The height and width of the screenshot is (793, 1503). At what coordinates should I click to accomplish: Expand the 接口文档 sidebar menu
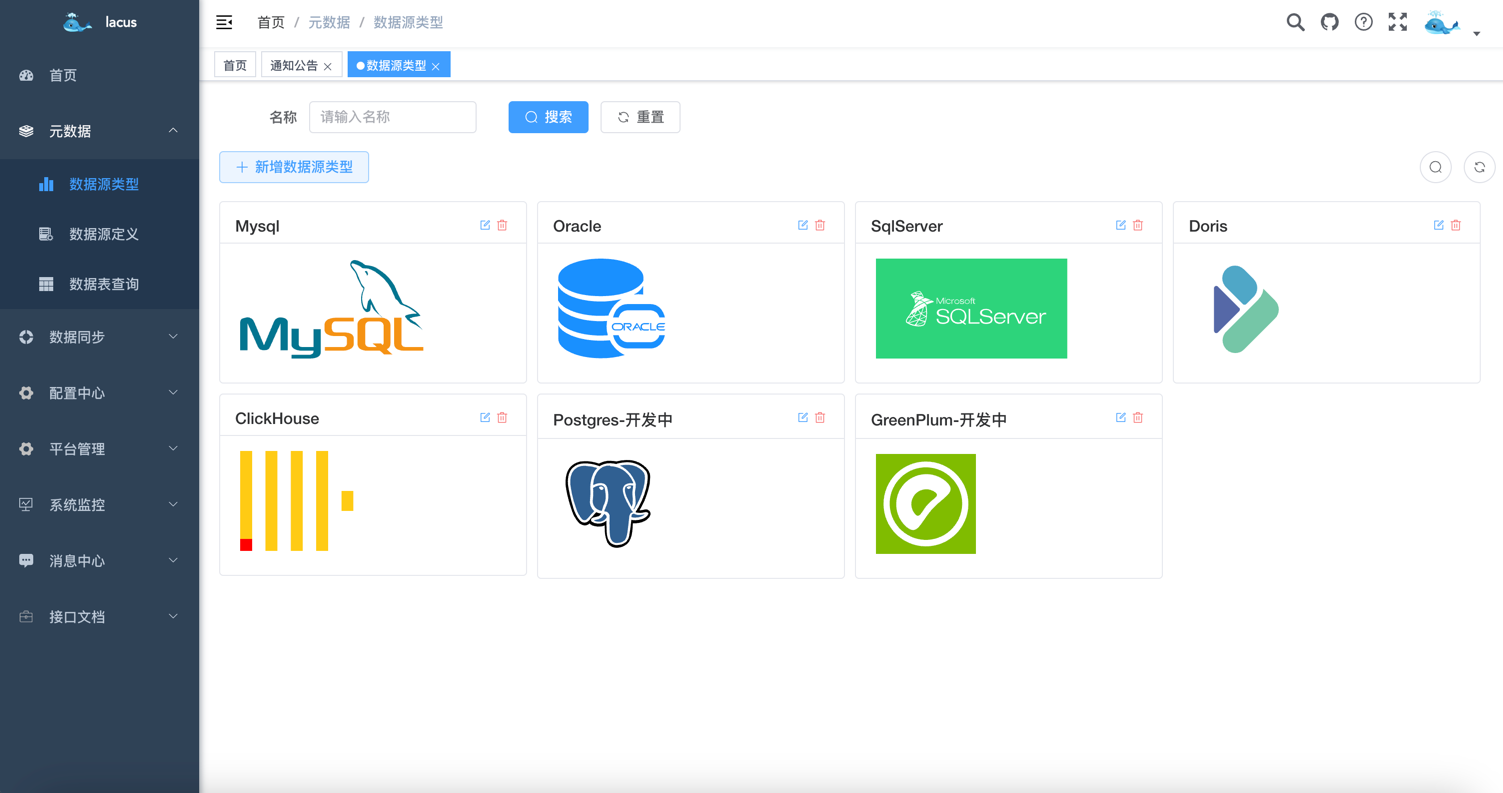pos(99,617)
